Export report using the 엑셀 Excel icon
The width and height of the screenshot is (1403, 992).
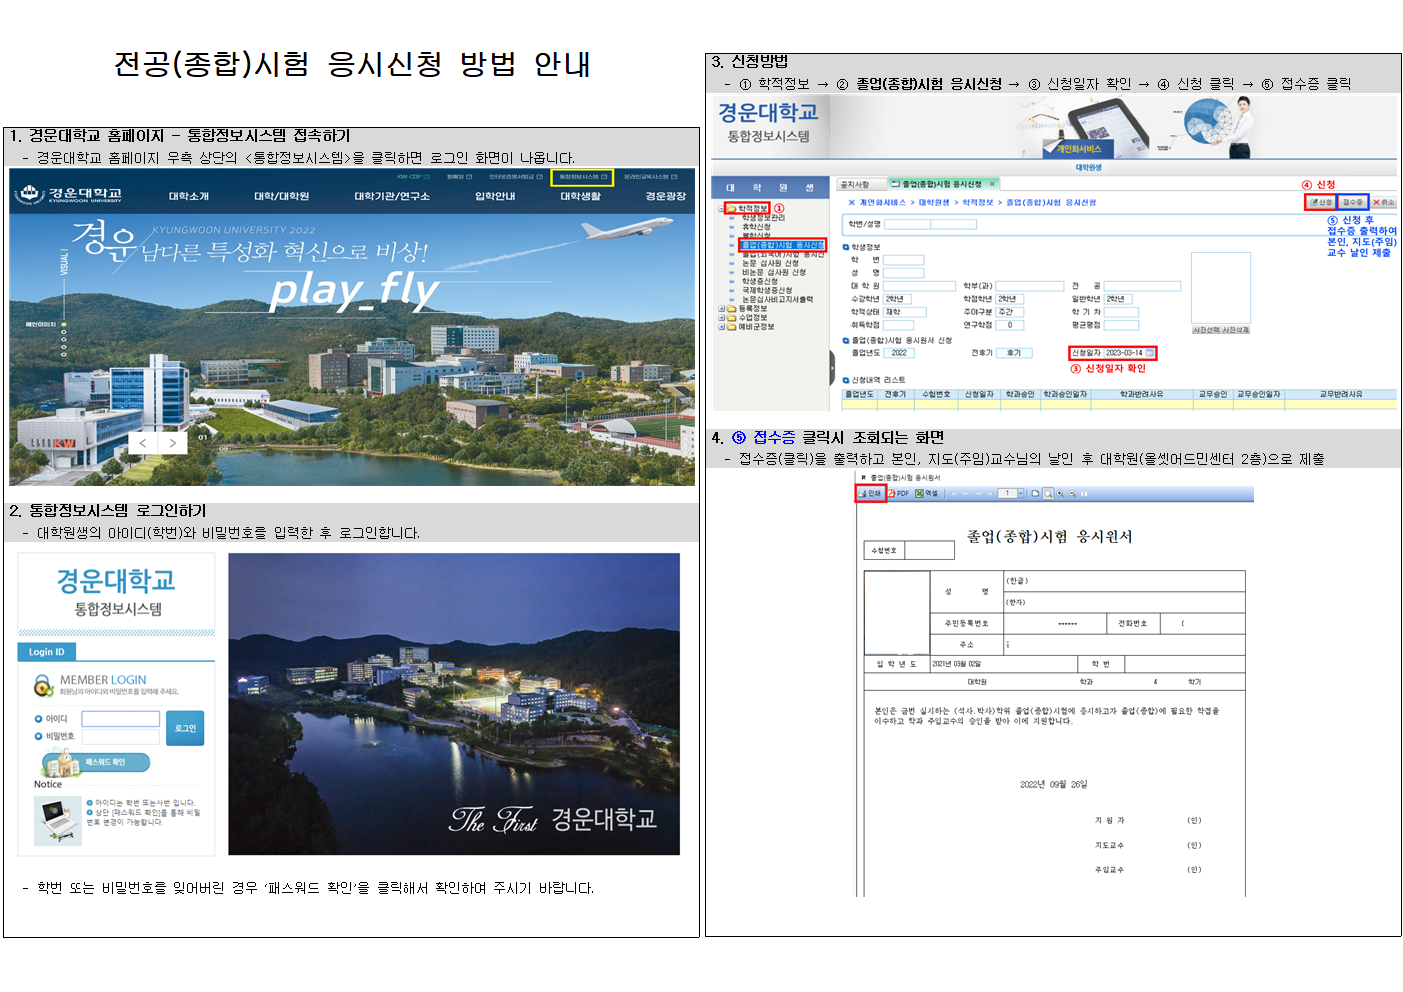click(927, 494)
